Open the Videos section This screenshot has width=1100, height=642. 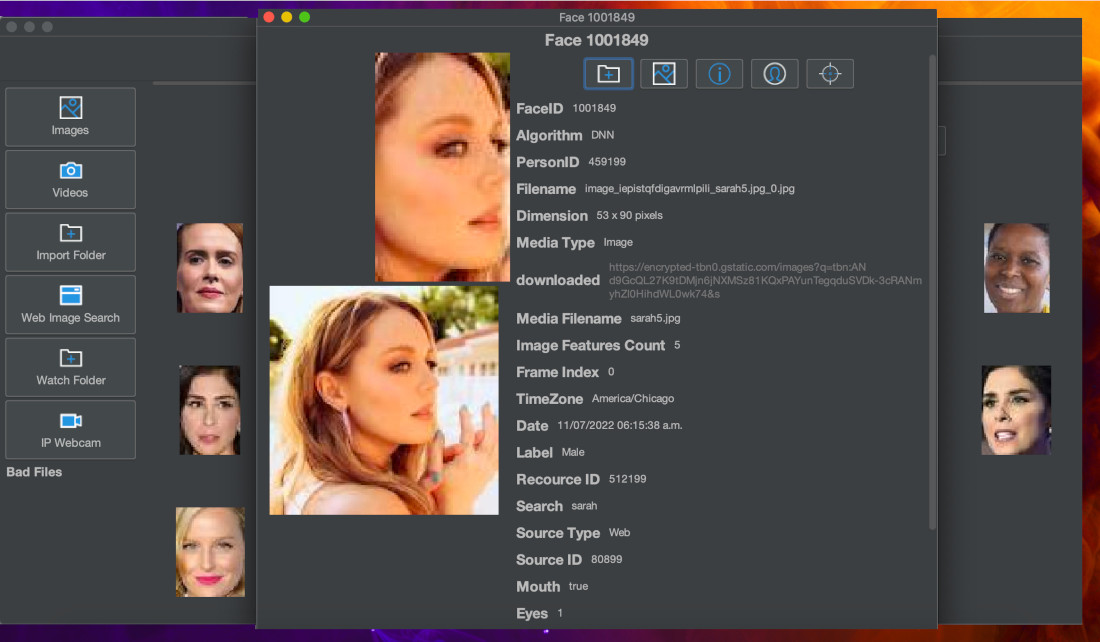tap(70, 179)
